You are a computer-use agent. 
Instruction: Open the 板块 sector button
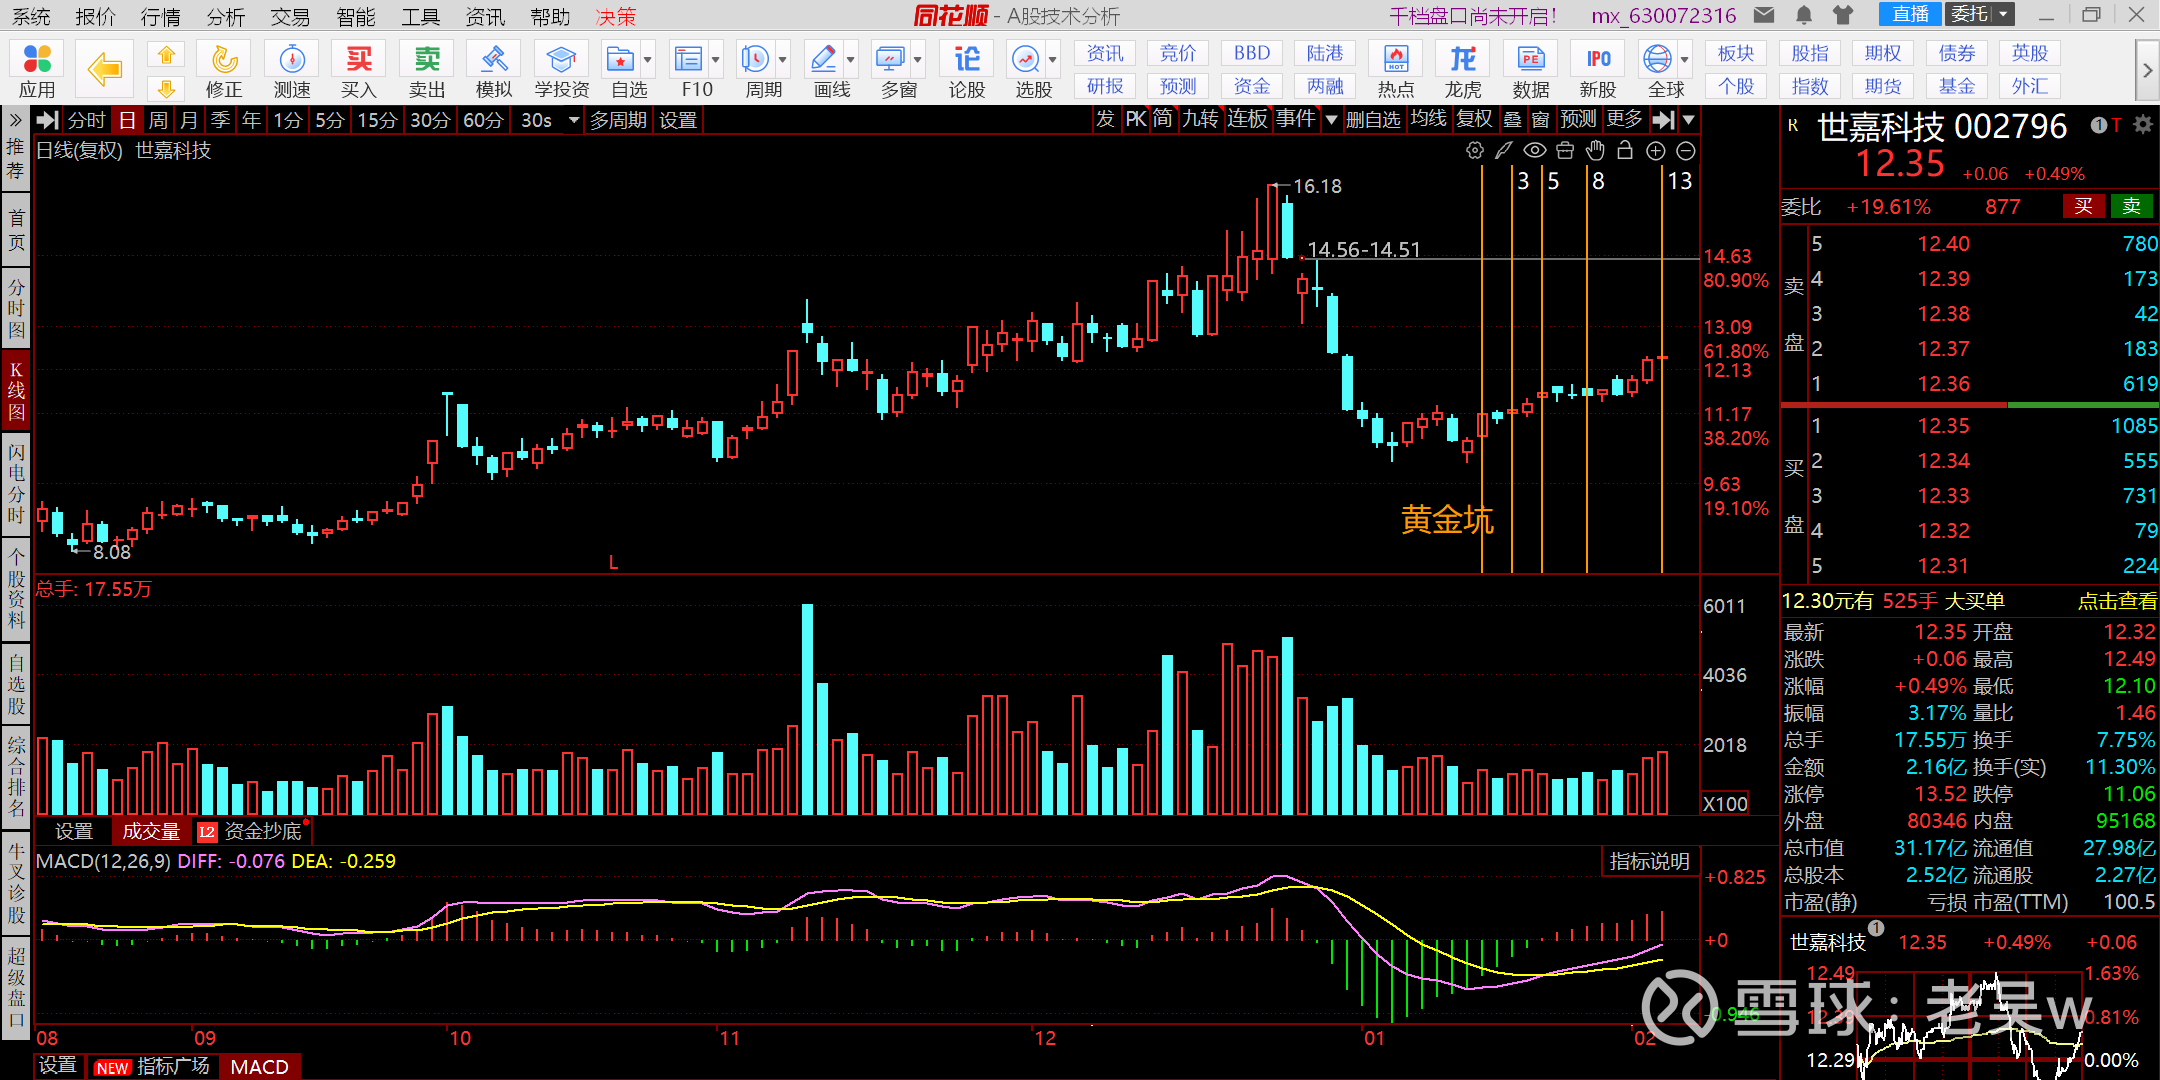(x=1736, y=53)
